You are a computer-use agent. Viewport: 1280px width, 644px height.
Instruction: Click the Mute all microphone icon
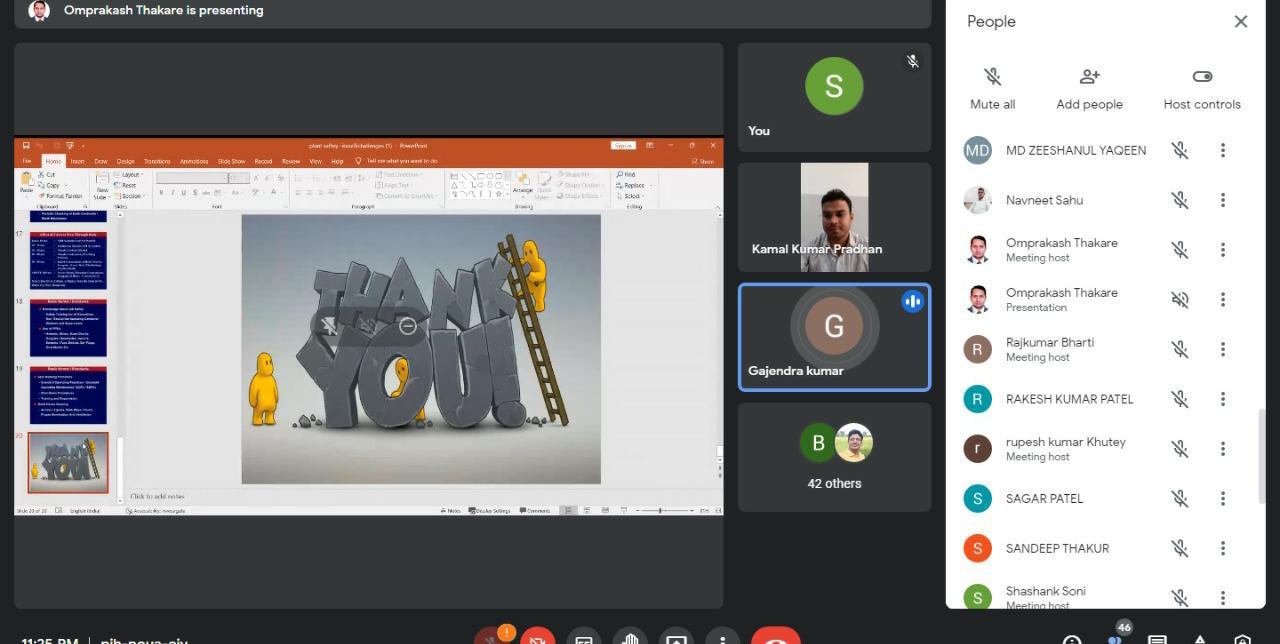click(992, 77)
